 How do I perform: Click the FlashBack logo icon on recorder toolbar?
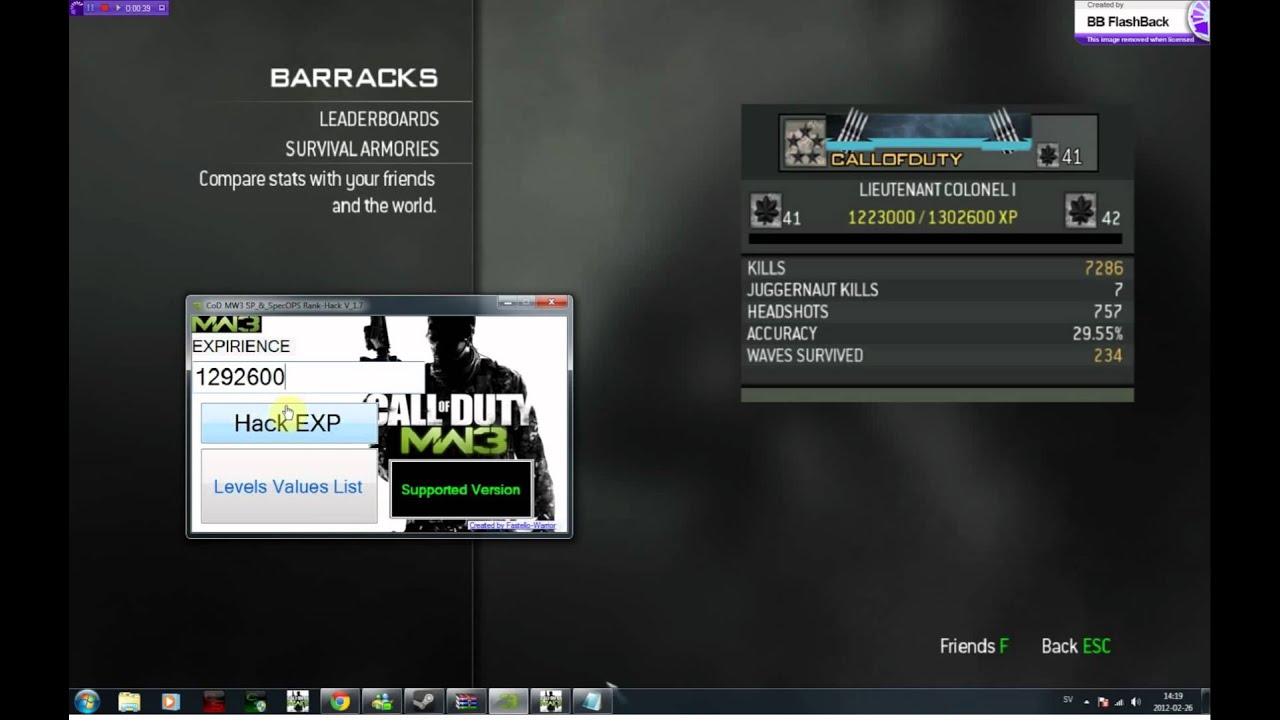point(76,7)
